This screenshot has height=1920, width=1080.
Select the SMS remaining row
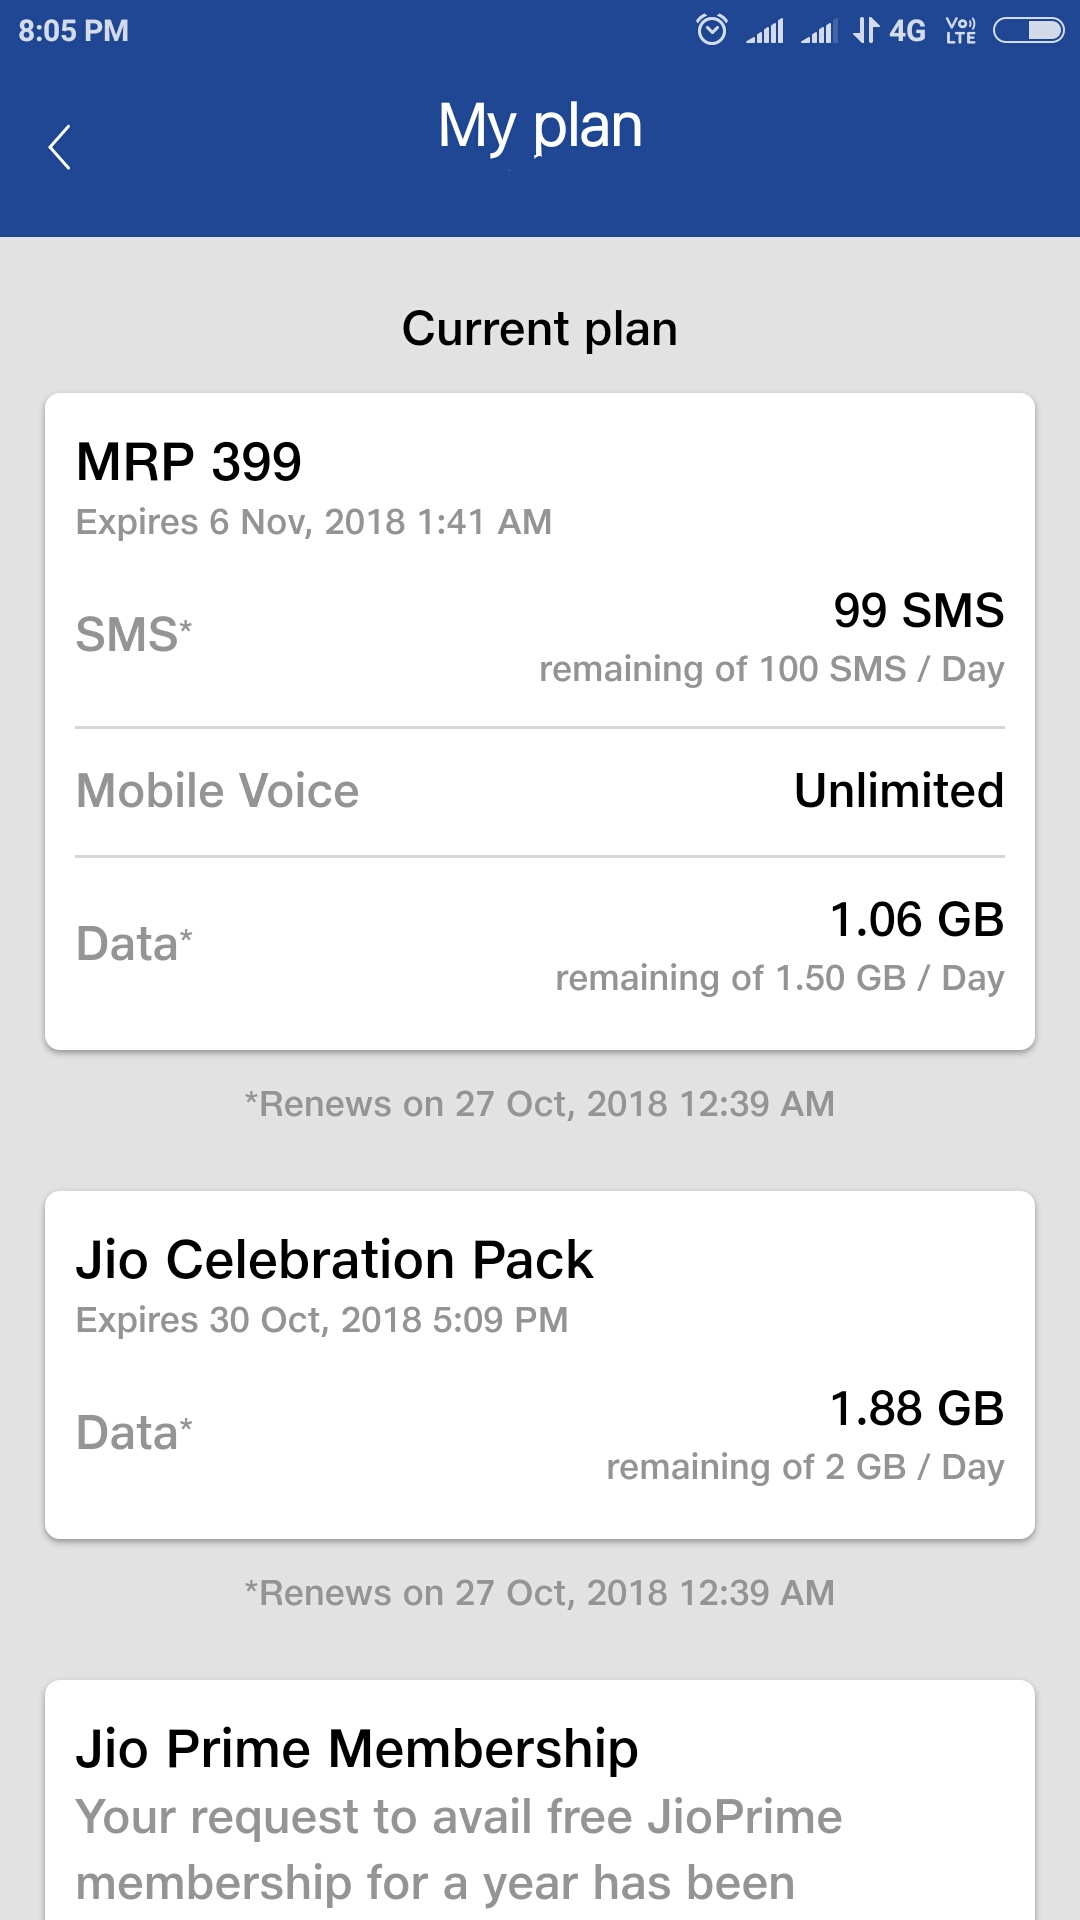point(540,637)
